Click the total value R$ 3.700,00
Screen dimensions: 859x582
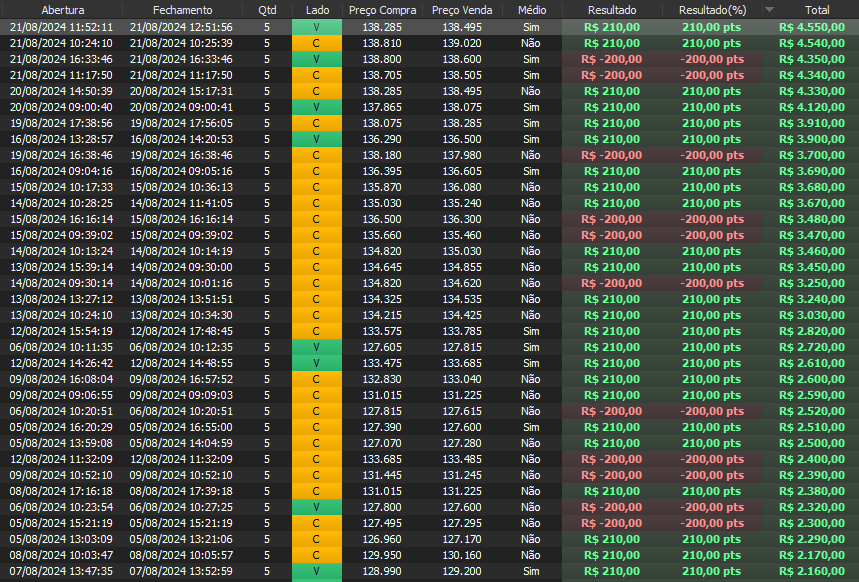(817, 155)
